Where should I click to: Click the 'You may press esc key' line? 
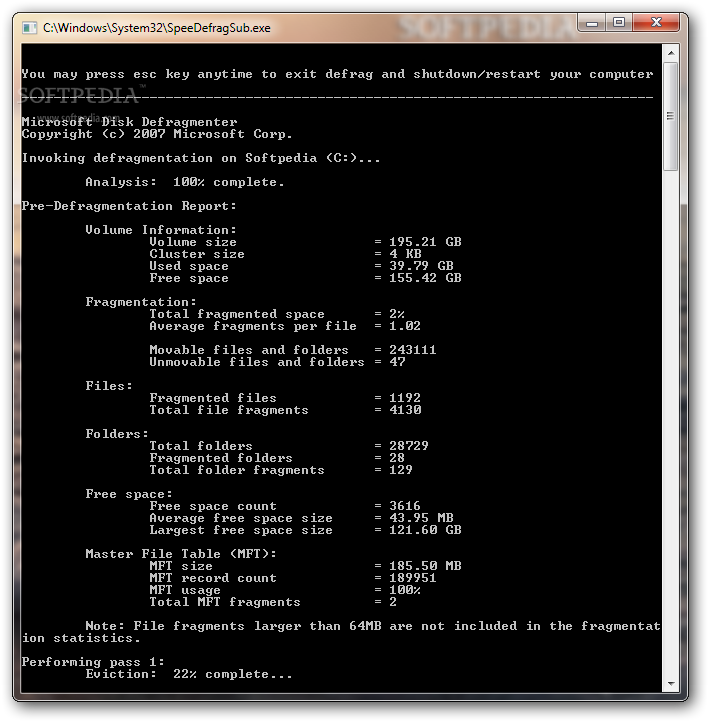pos(337,74)
